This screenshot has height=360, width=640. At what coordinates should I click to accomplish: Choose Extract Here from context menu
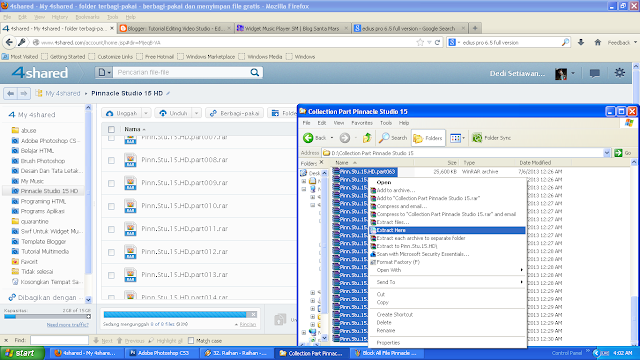click(447, 230)
